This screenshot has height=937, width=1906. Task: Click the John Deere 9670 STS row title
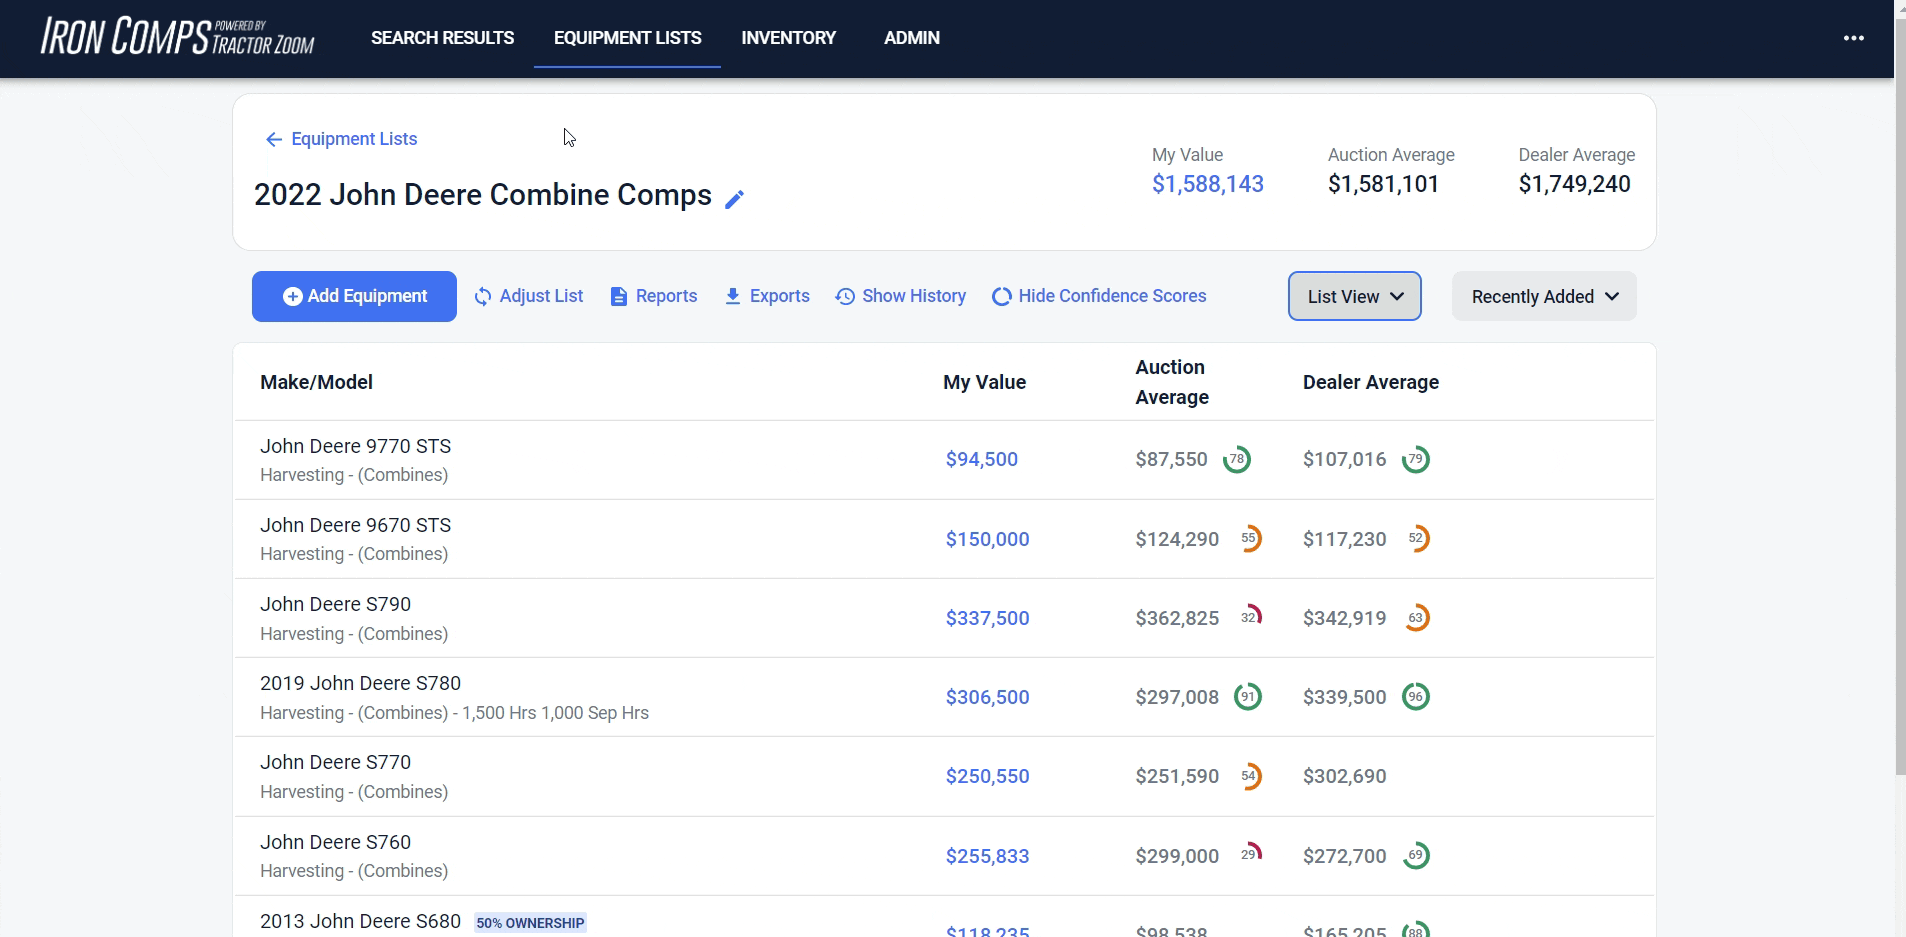[355, 525]
